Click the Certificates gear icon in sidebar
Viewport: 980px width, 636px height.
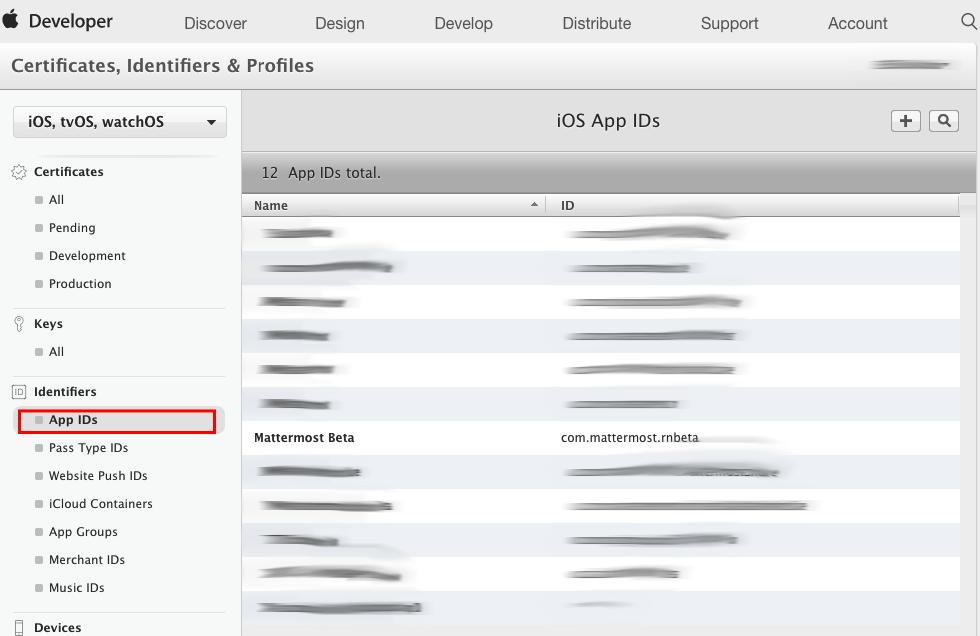pyautogui.click(x=19, y=172)
